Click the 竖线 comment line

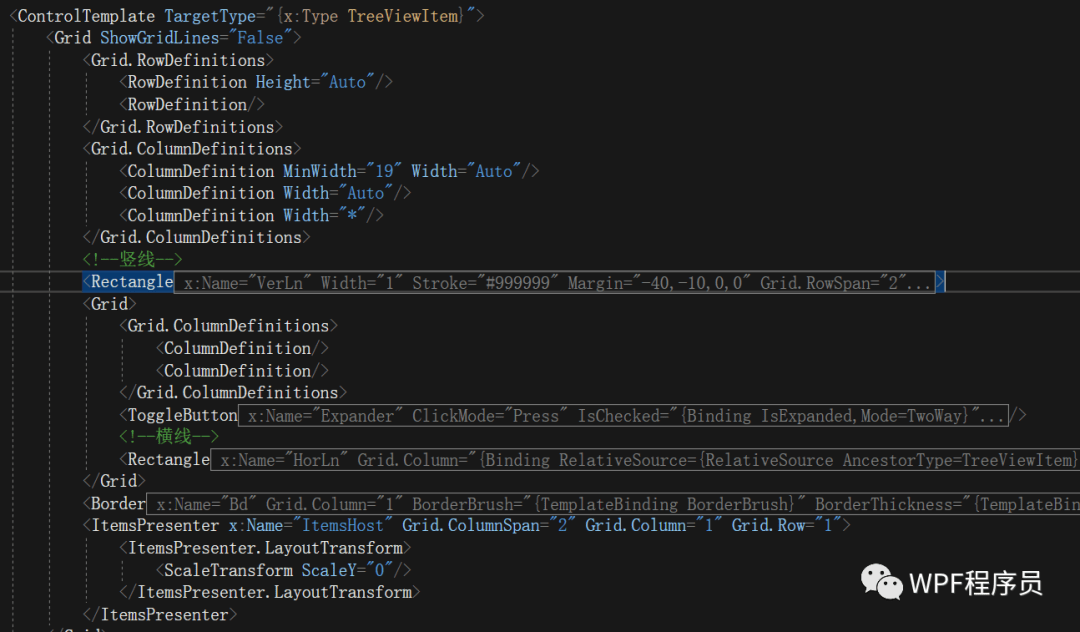pos(132,260)
